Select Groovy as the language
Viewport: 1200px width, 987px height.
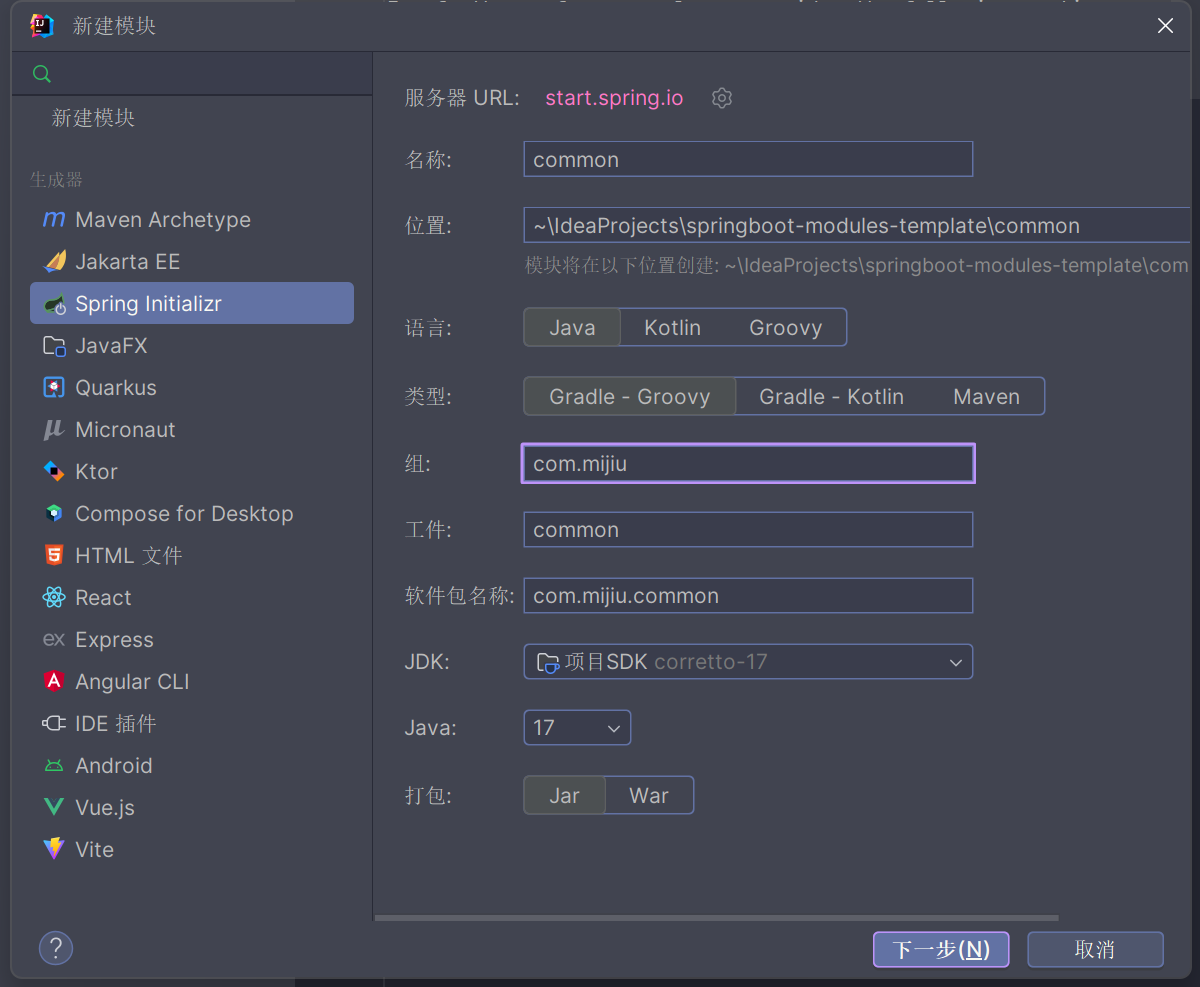point(786,328)
